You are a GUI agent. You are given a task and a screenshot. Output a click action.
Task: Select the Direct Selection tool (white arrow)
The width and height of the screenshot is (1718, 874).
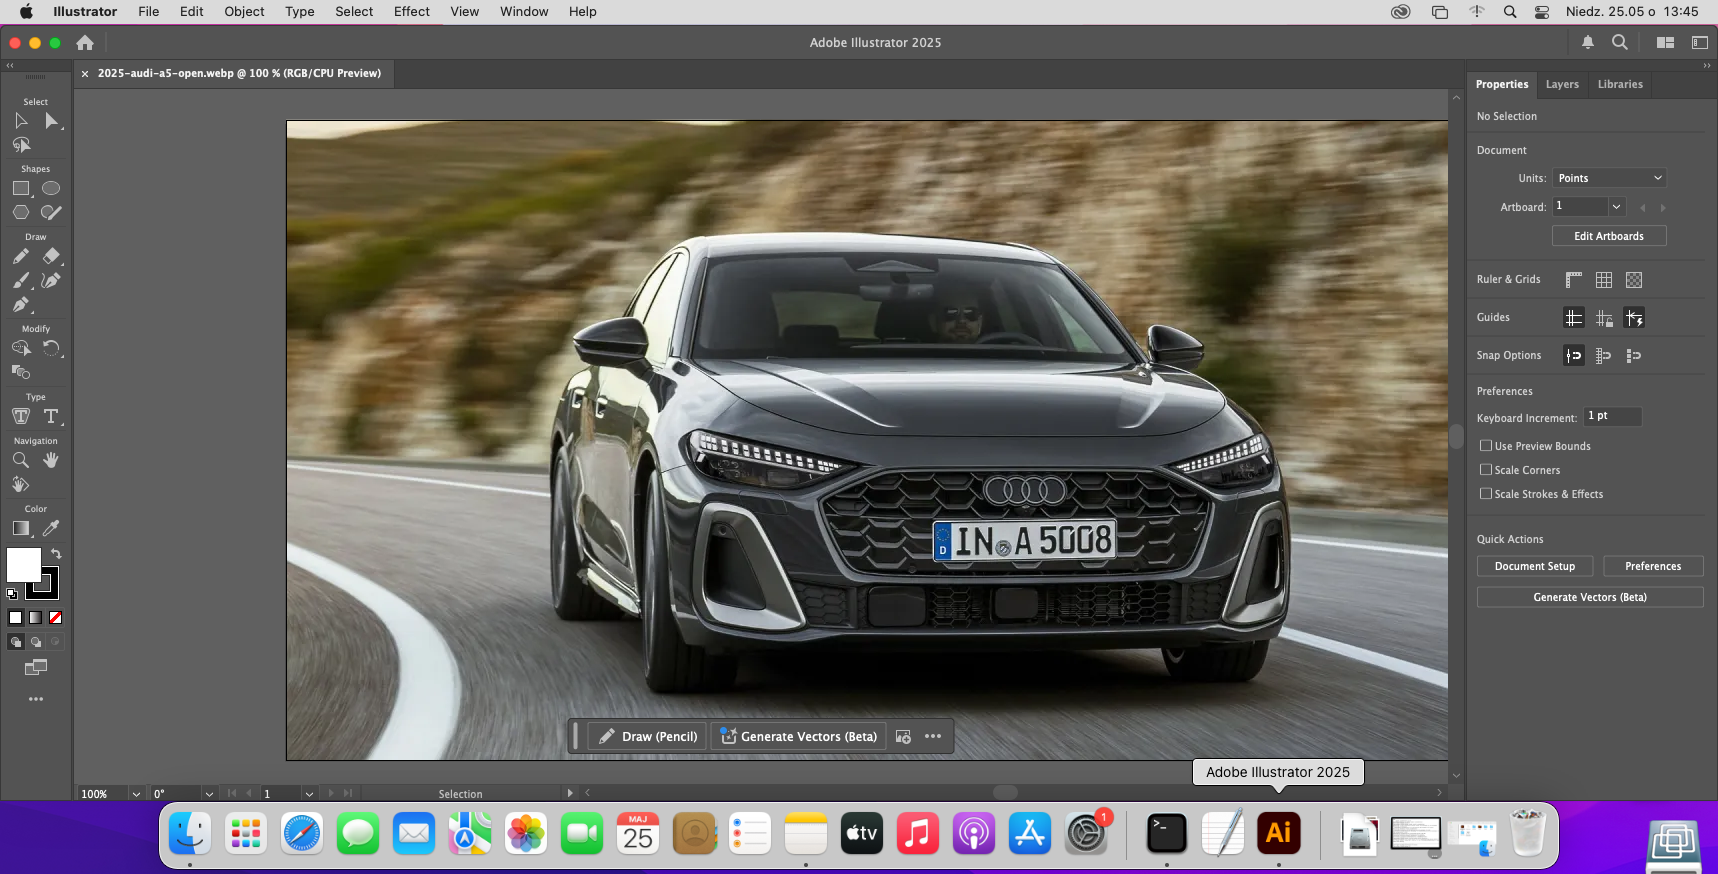(51, 121)
